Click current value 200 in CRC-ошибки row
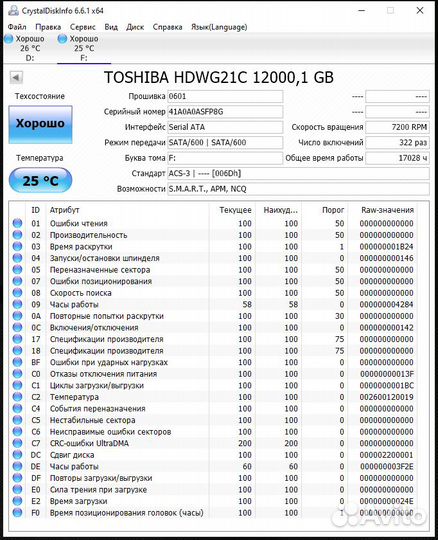The height and width of the screenshot is (540, 438). click(x=245, y=443)
